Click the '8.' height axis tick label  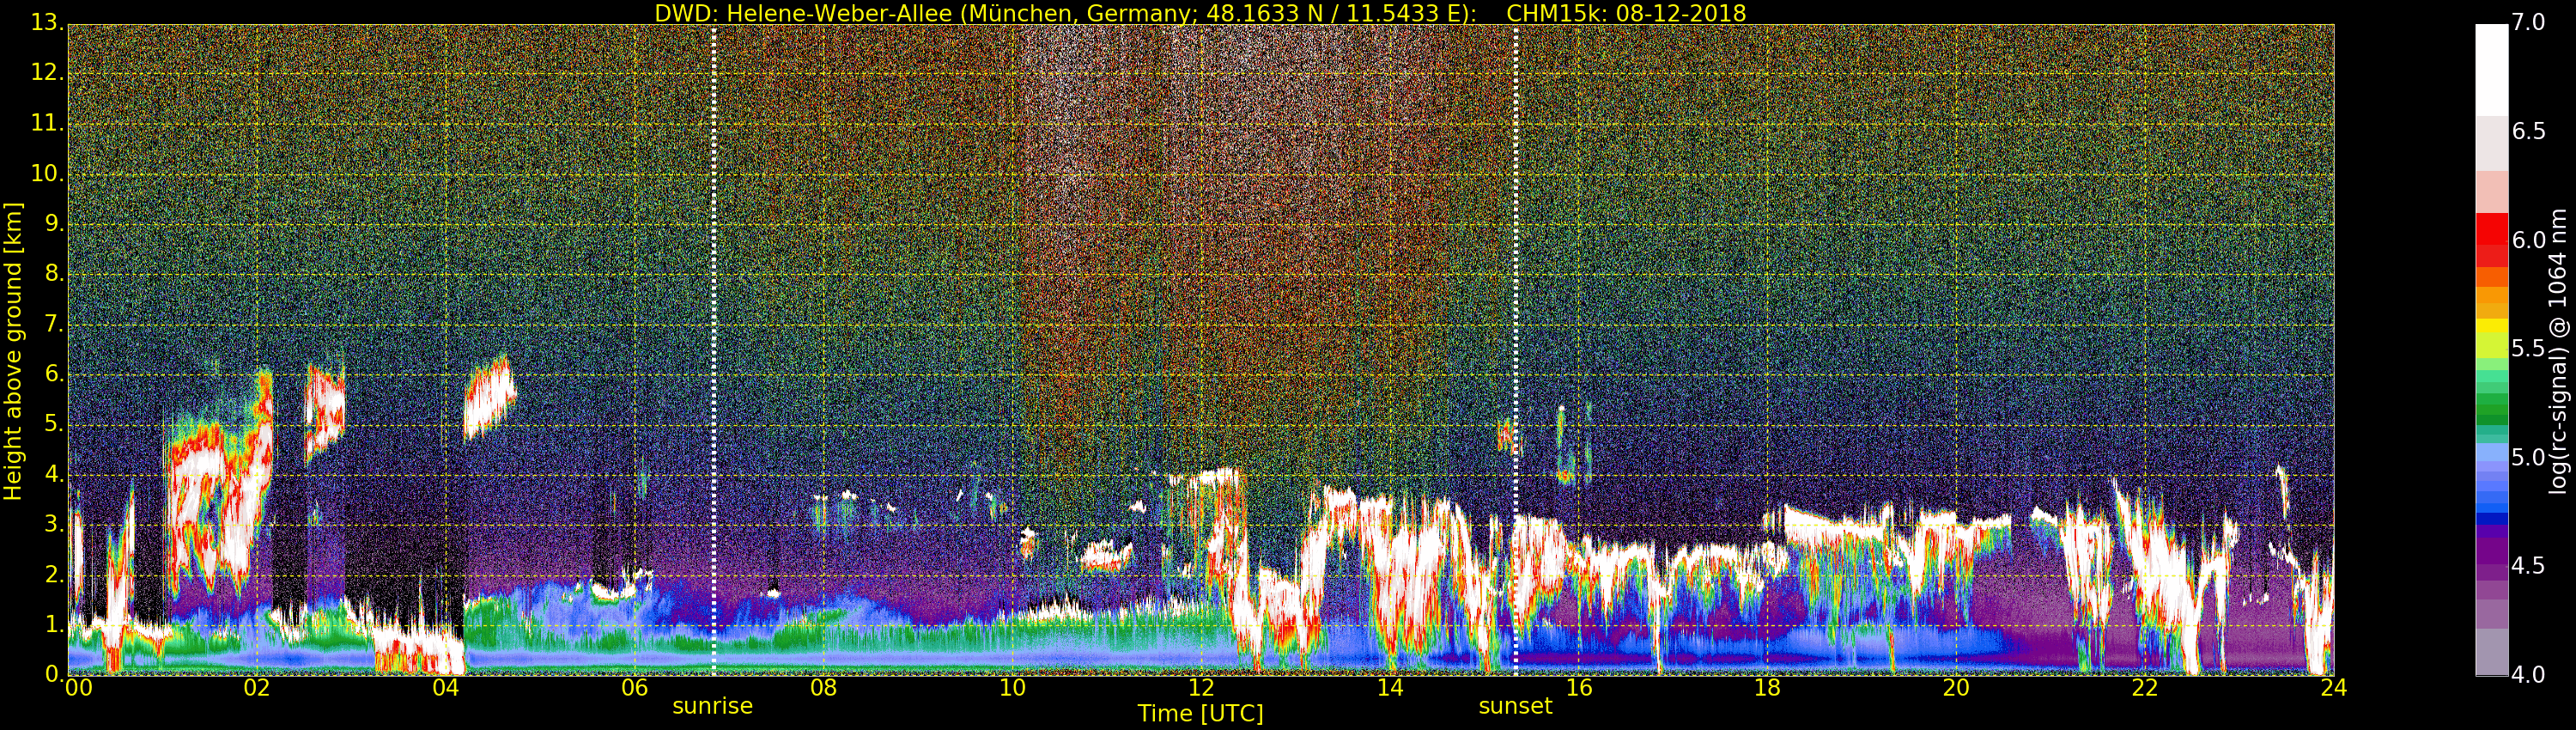tap(53, 273)
